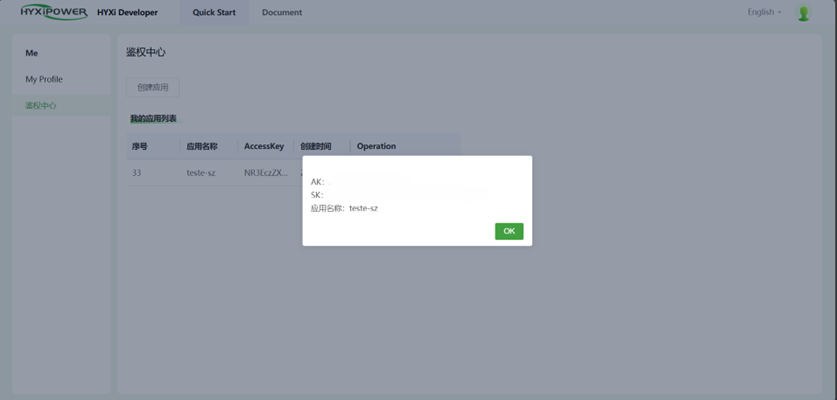Switch to the Quick Start tab

tap(214, 13)
